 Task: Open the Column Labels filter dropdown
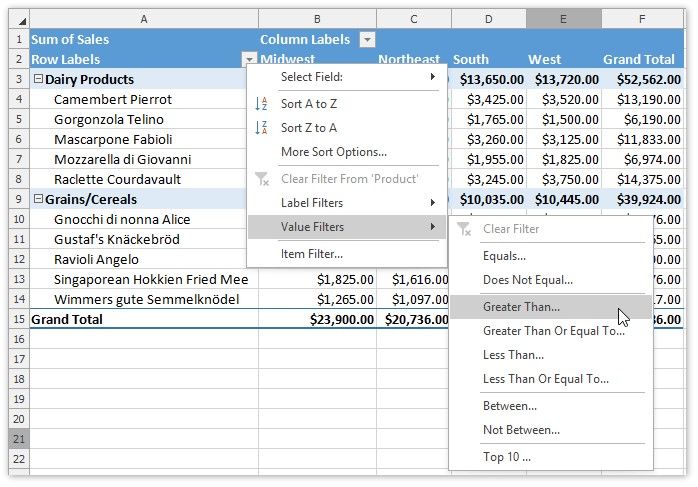pos(367,40)
